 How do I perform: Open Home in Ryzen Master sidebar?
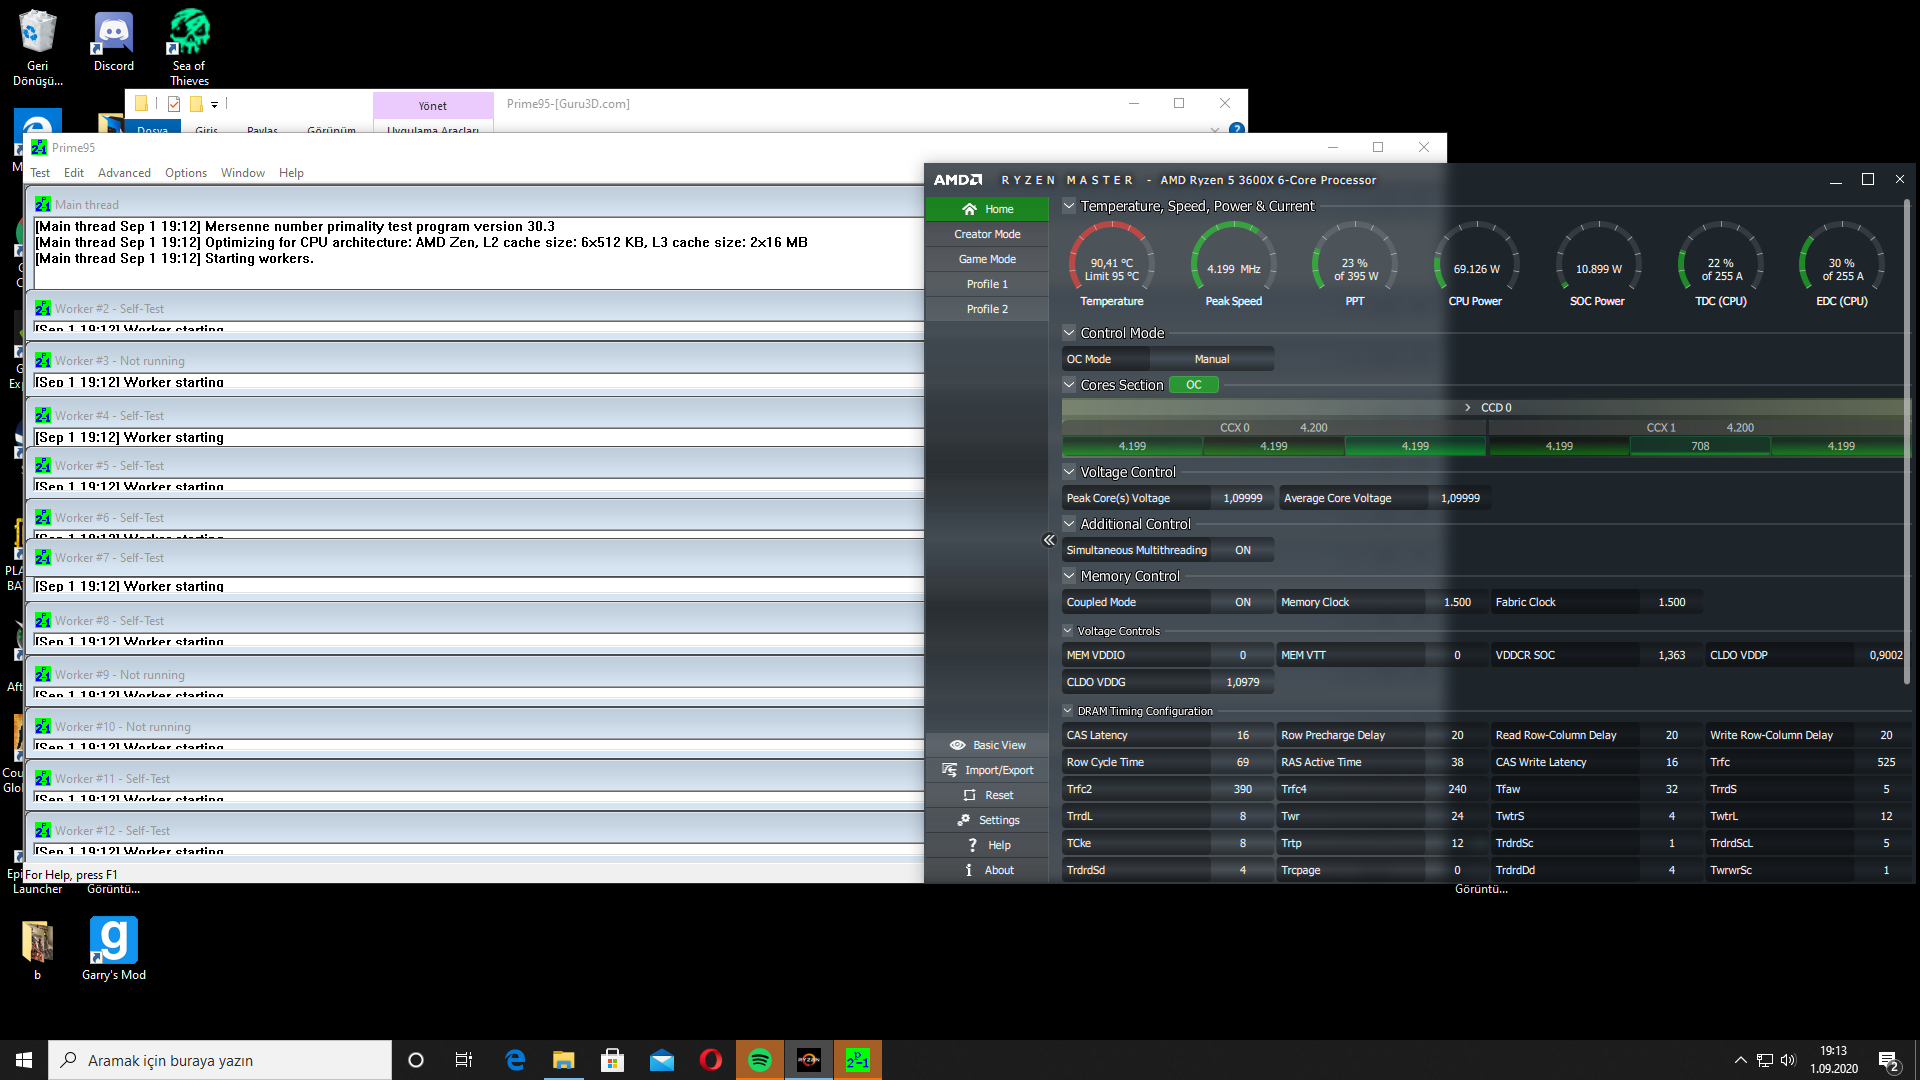pos(987,209)
